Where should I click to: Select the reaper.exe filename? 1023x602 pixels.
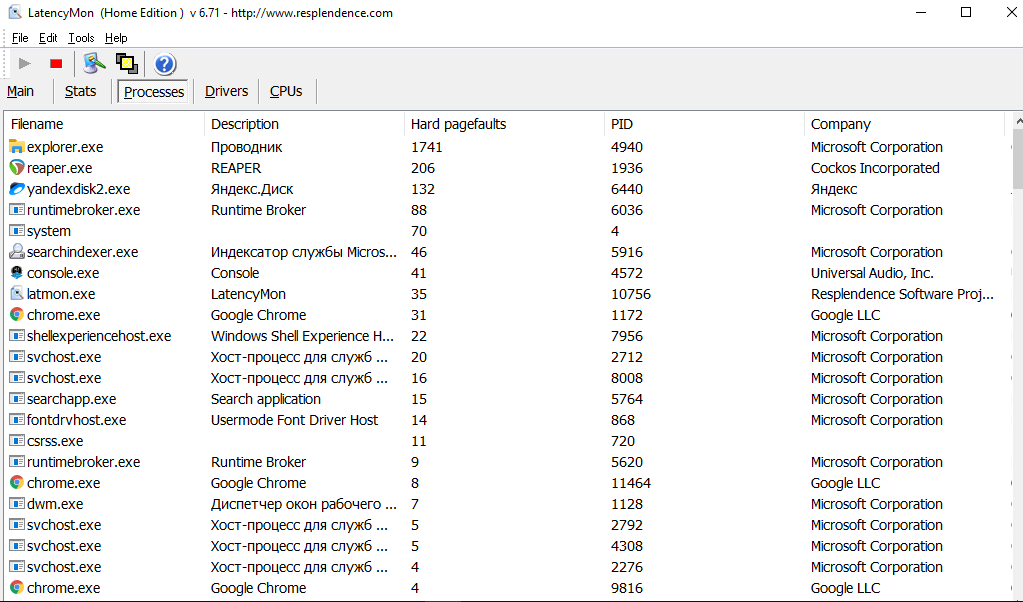(x=59, y=168)
